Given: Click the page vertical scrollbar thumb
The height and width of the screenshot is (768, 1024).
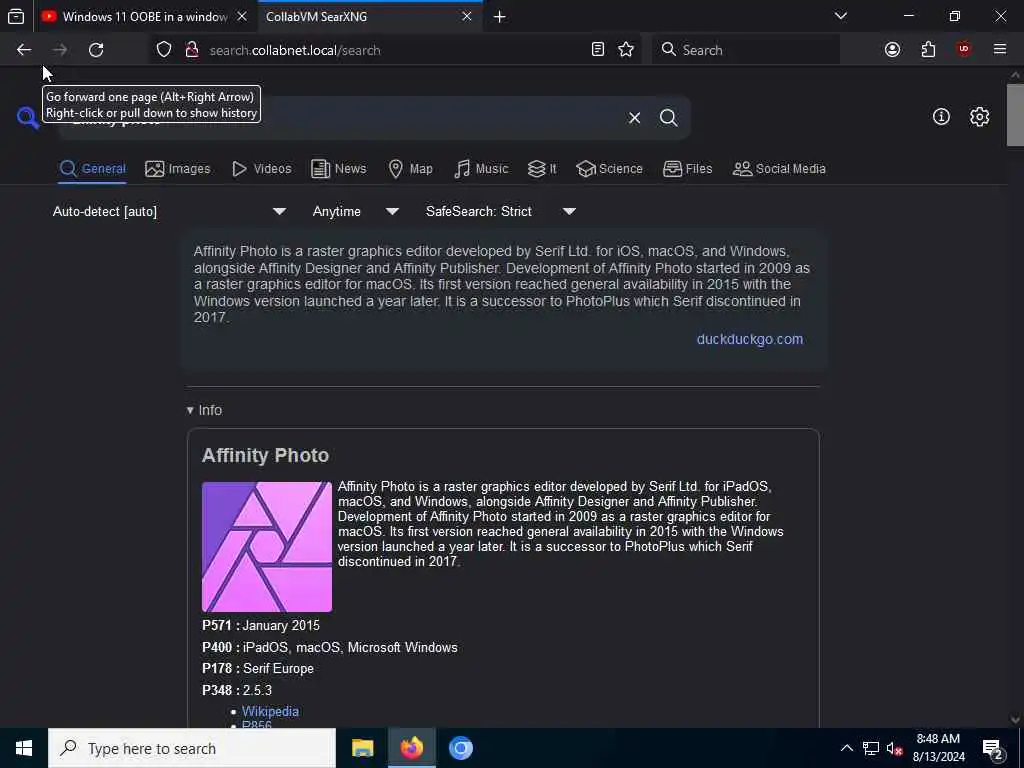Looking at the screenshot, I should pos(1015,115).
